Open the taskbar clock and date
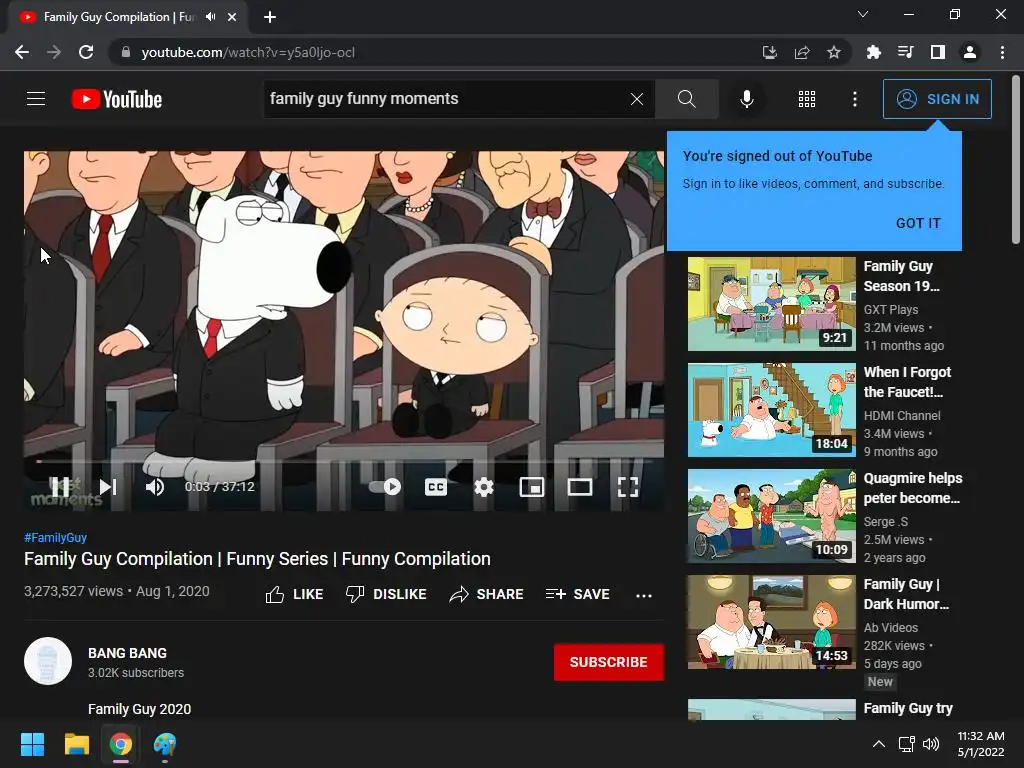This screenshot has width=1024, height=768. click(980, 744)
